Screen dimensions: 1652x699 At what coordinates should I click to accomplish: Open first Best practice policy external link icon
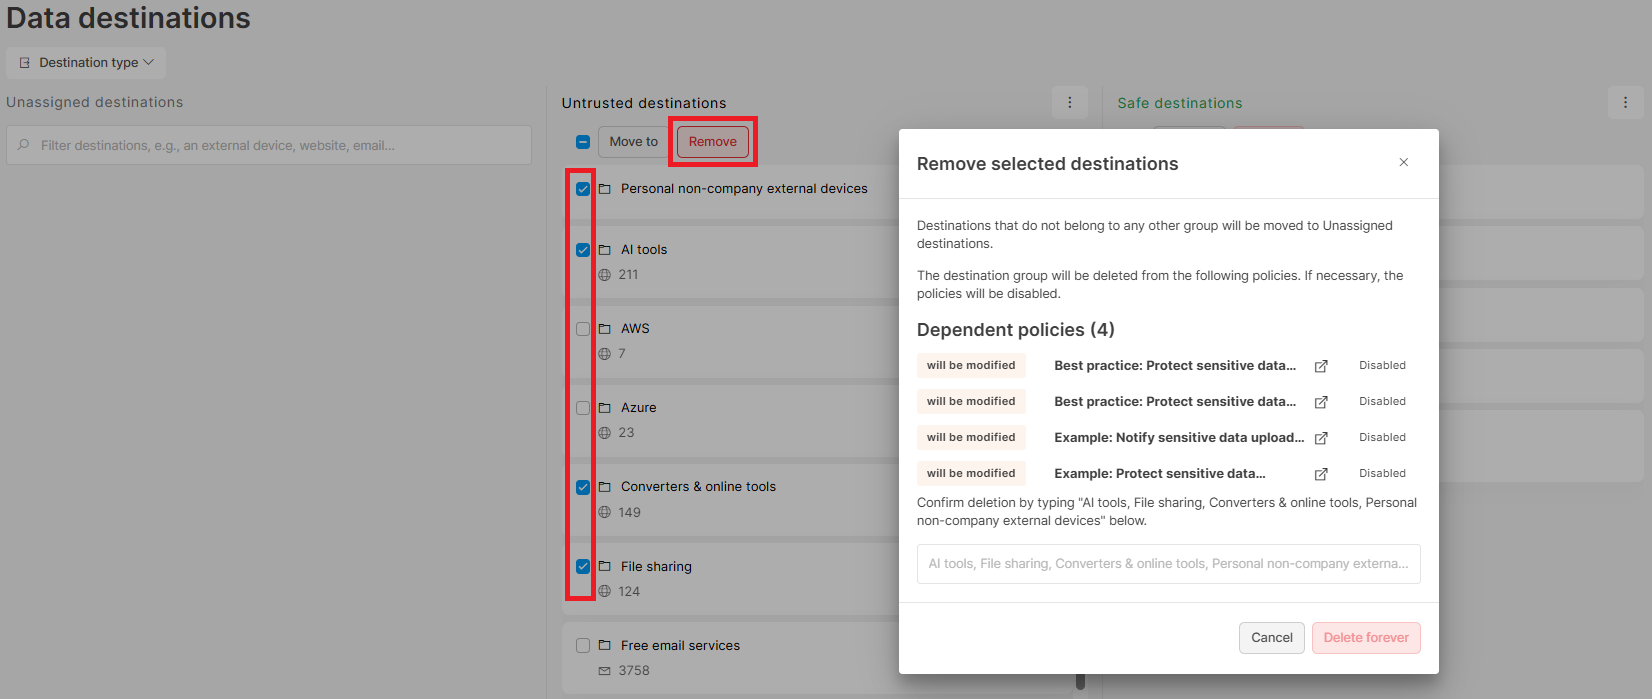pos(1321,366)
